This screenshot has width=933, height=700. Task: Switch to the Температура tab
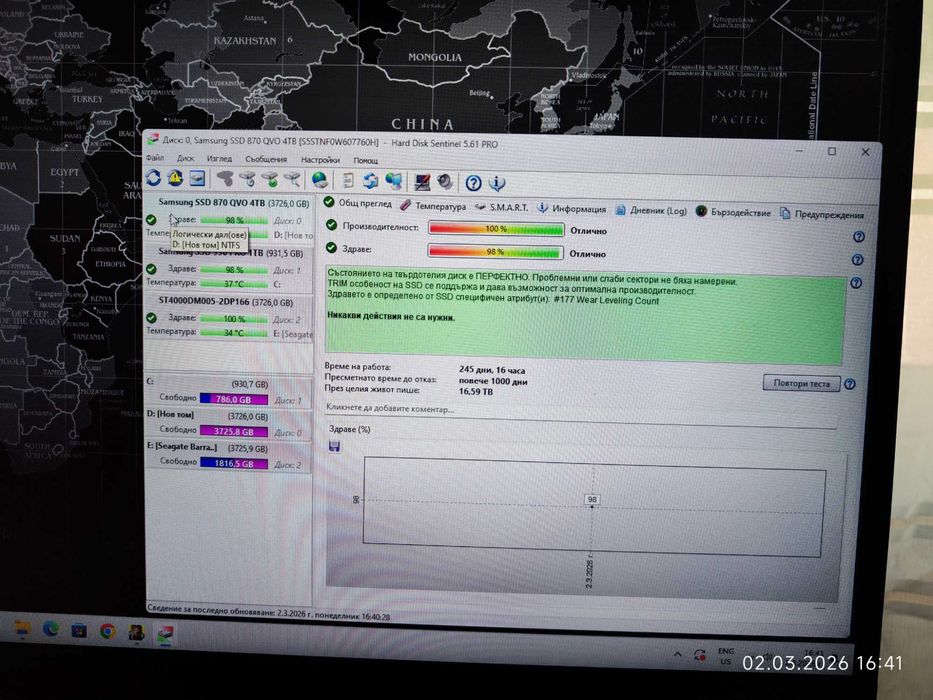[x=433, y=206]
